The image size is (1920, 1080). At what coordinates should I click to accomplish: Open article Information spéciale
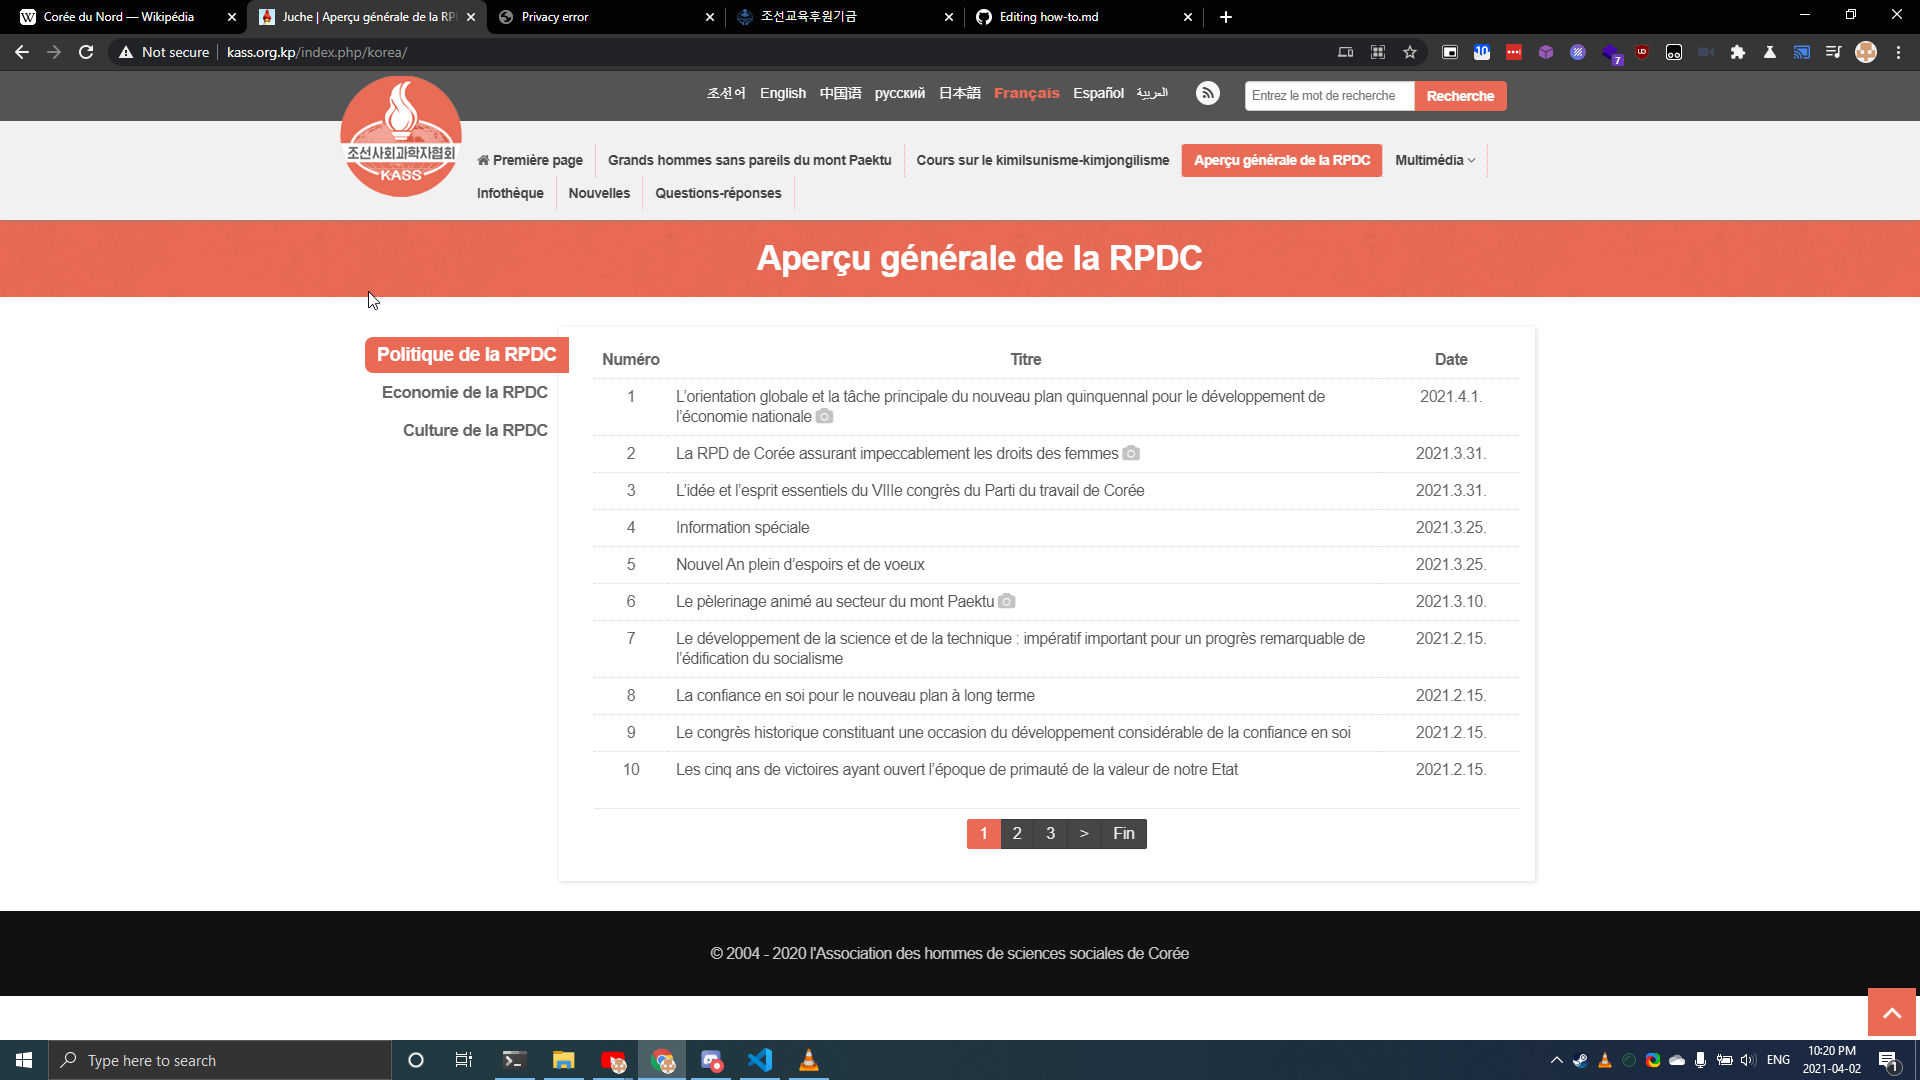pos(742,527)
